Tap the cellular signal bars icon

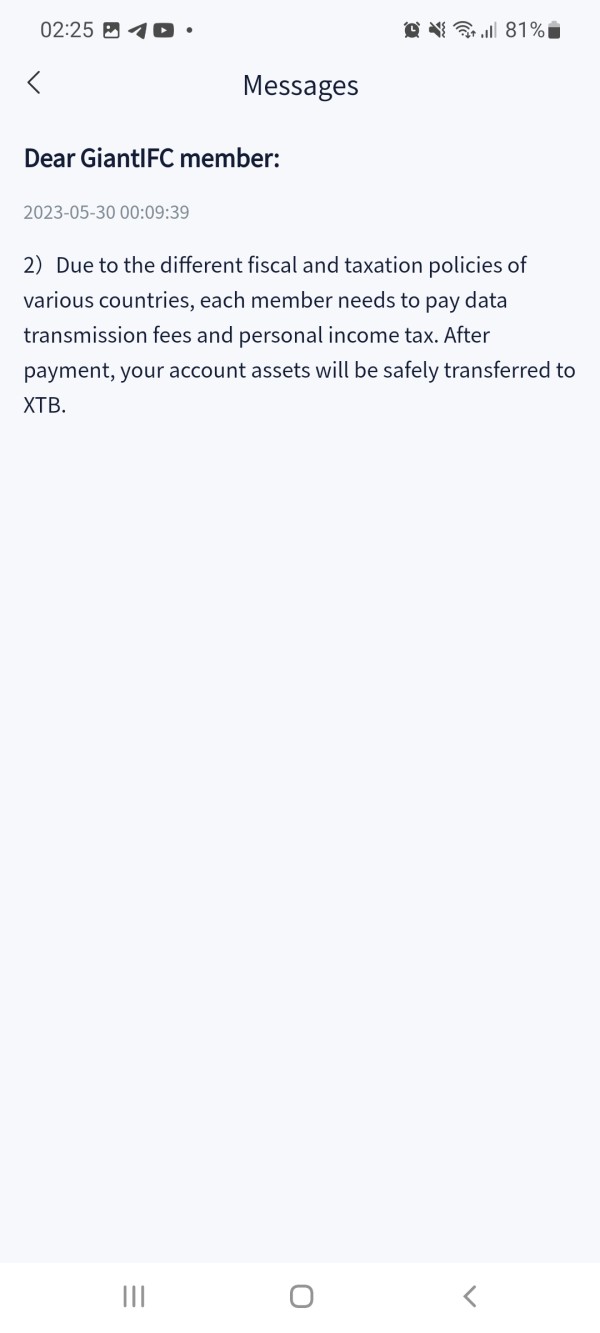pos(488,31)
